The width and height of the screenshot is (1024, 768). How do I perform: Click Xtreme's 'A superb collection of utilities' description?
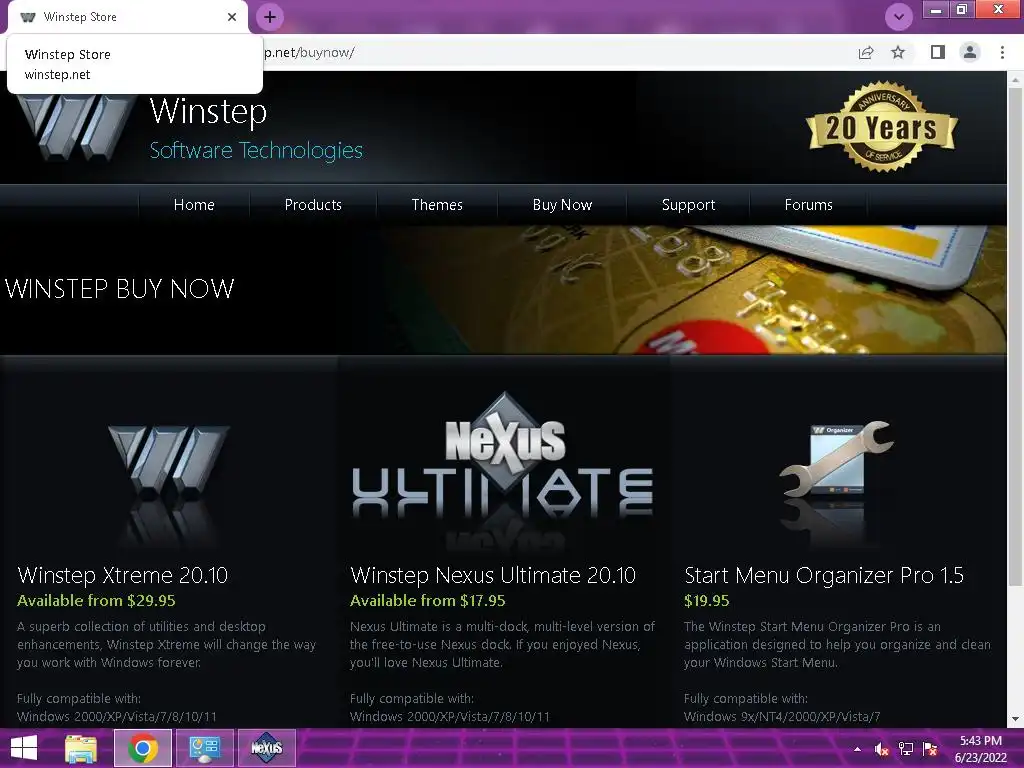[x=167, y=645]
